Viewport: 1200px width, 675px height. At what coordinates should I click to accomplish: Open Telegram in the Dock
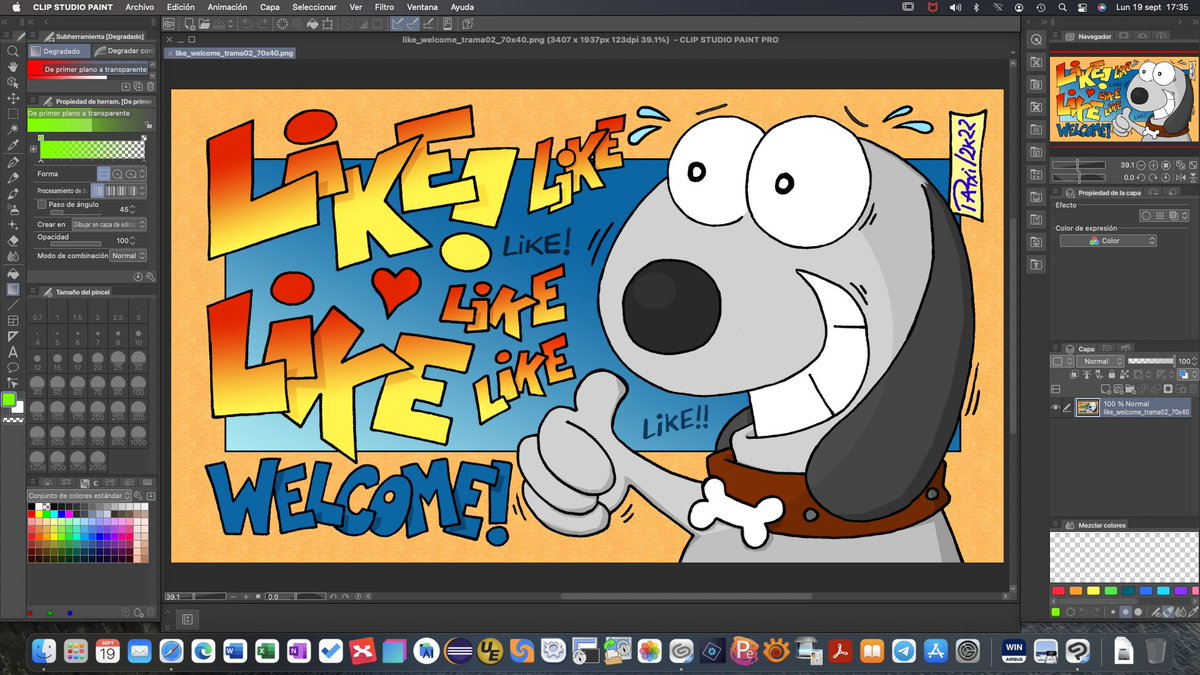(x=904, y=652)
